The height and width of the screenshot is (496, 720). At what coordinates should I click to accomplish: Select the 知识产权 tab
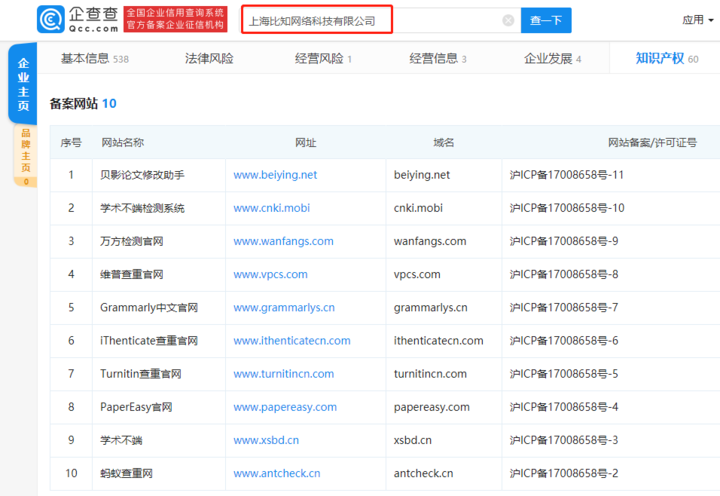(x=667, y=58)
